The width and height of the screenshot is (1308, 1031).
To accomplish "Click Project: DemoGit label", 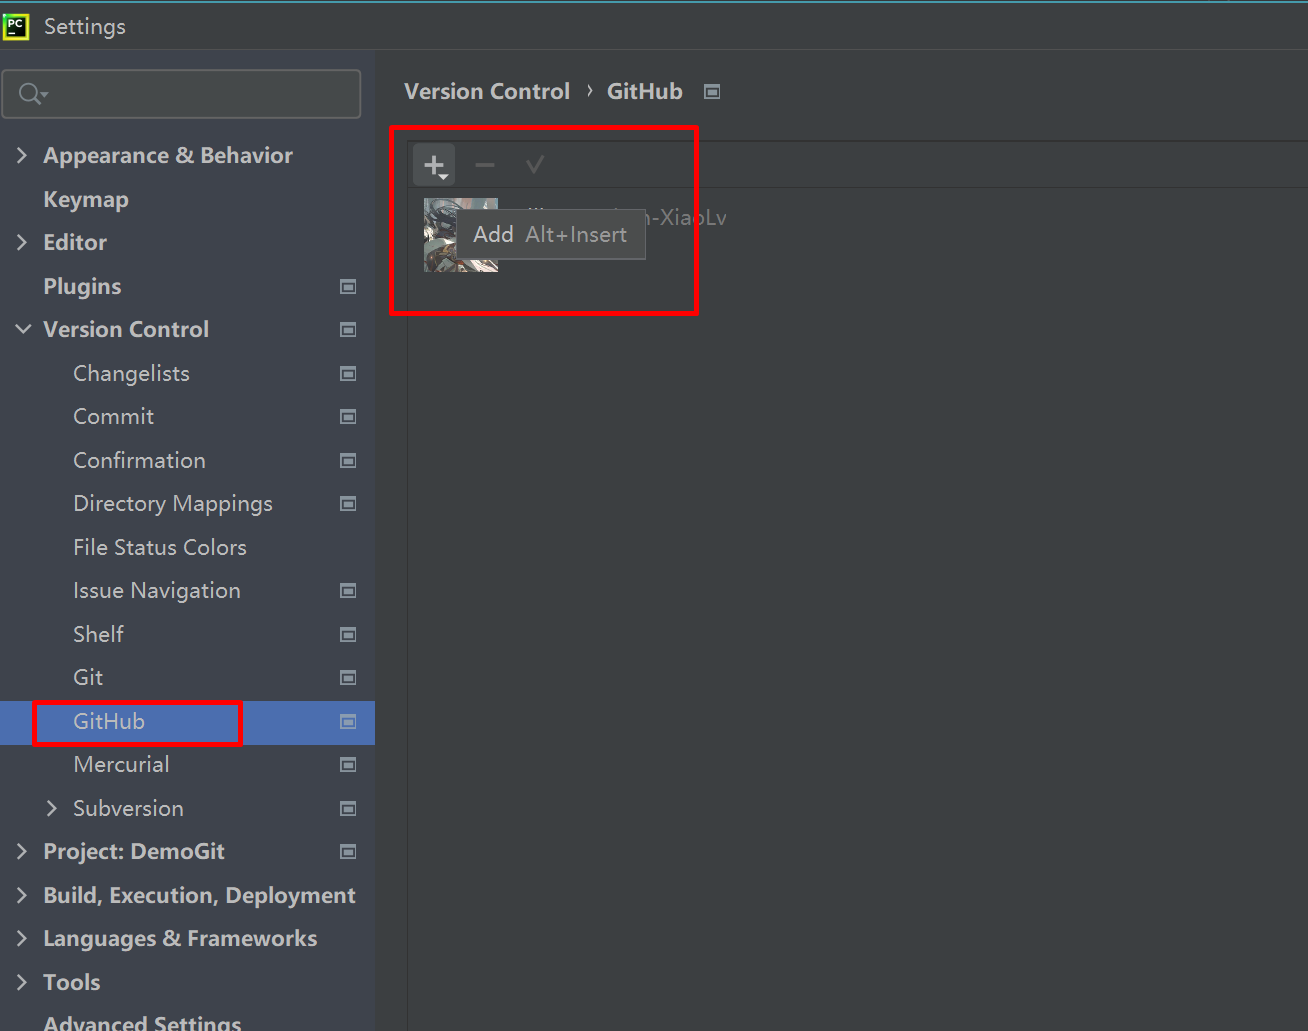I will (x=134, y=852).
